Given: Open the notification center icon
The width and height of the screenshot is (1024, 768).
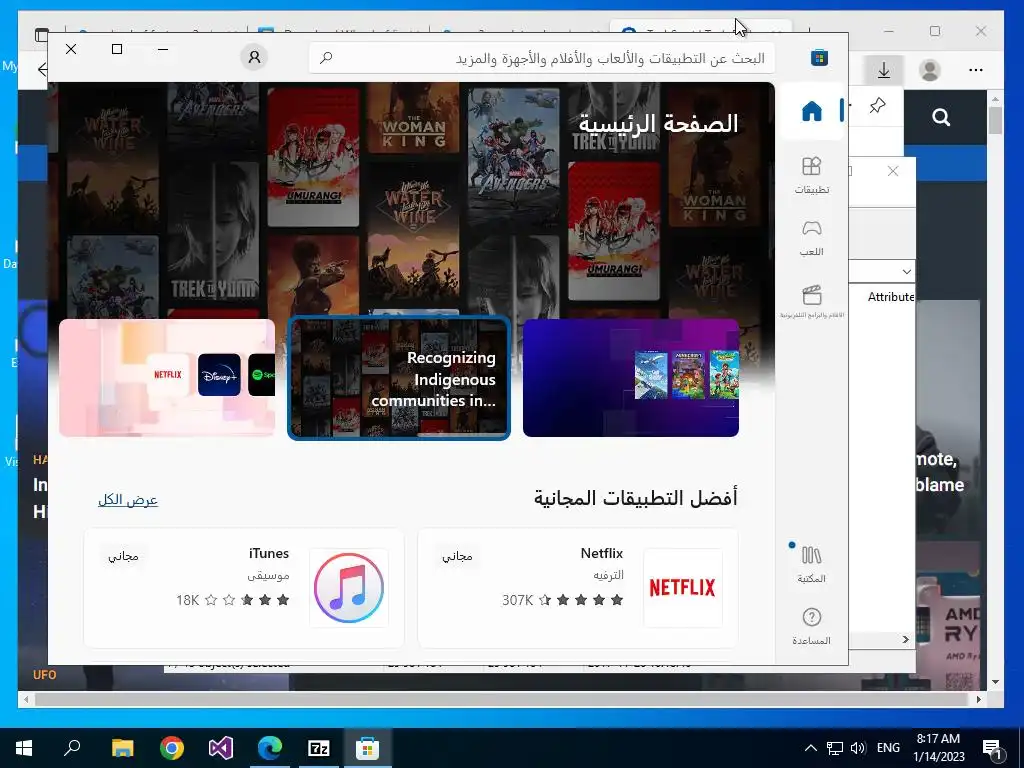Looking at the screenshot, I should tap(992, 748).
